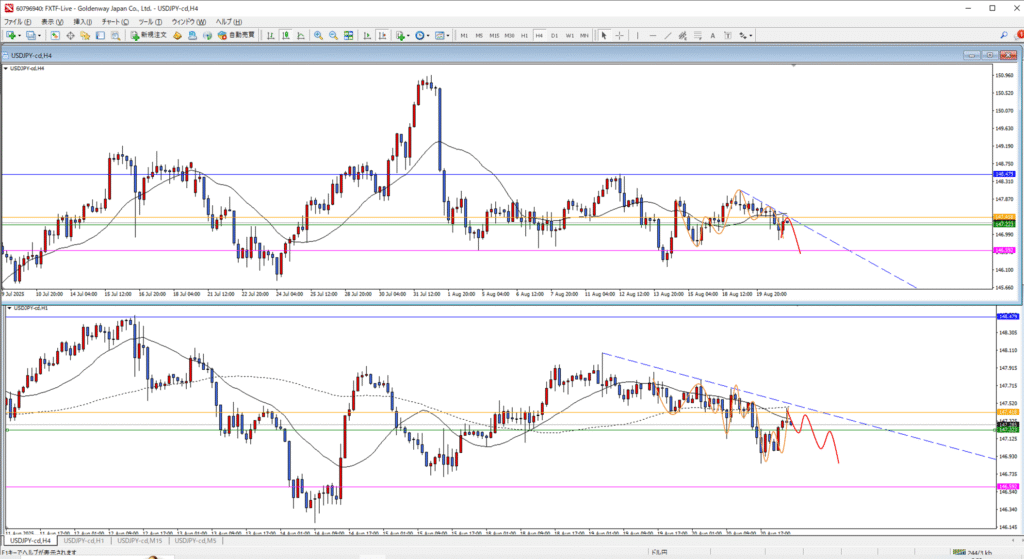The height and width of the screenshot is (559, 1024).
Task: Click the 自動売買 auto trading button
Action: (236, 35)
